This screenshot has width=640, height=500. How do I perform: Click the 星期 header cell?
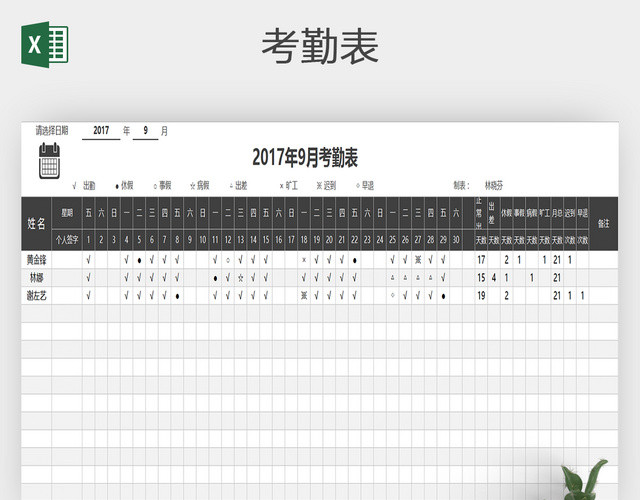(67, 213)
